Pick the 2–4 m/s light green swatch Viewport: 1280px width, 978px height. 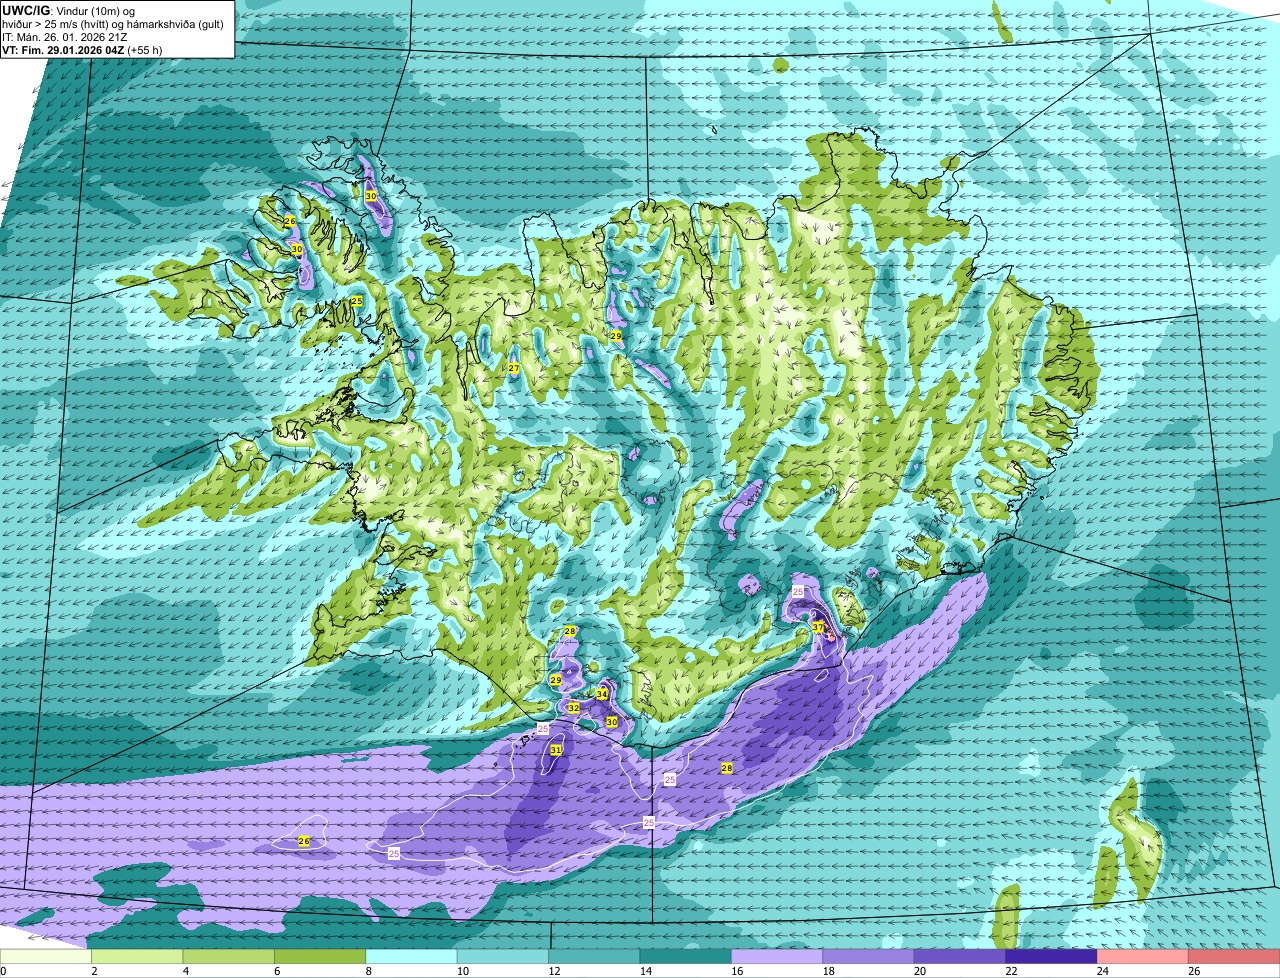137,956
